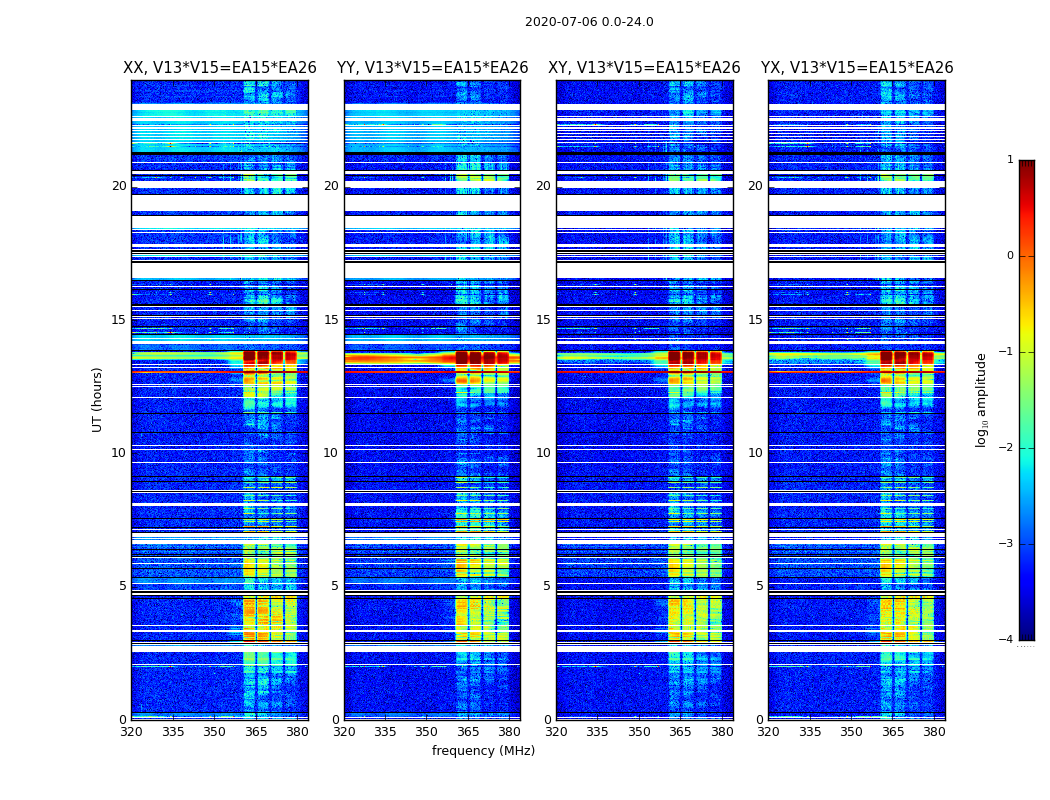Click the 20 tick label on the XY panel
The height and width of the screenshot is (800, 1050).
coord(543,186)
